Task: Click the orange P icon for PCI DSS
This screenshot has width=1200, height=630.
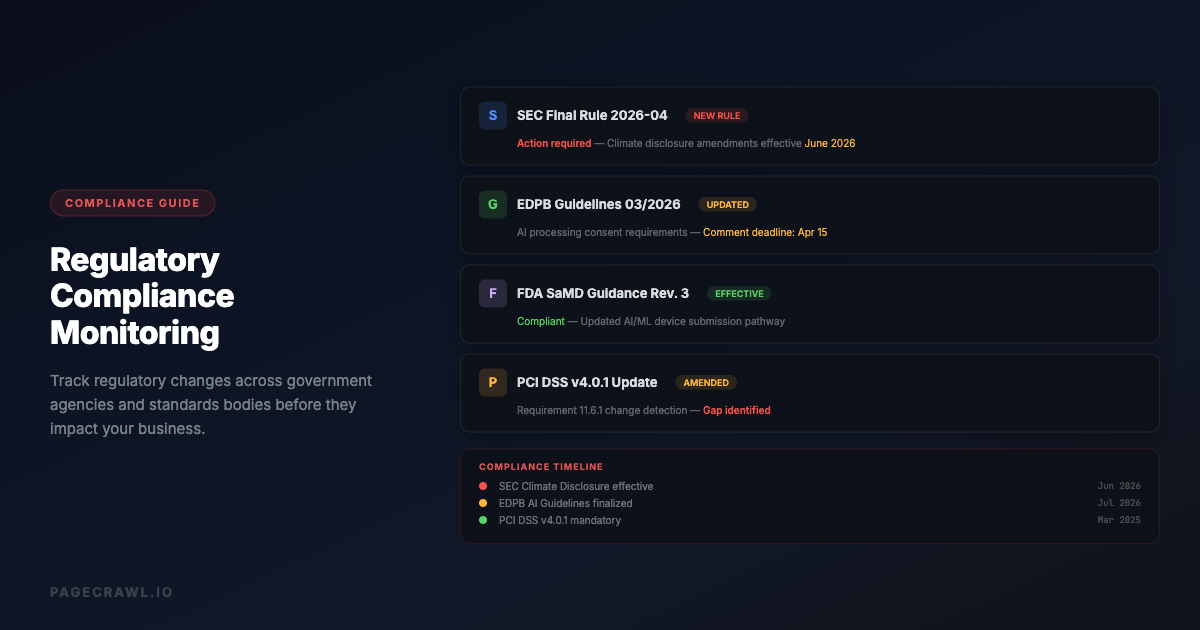Action: 492,382
